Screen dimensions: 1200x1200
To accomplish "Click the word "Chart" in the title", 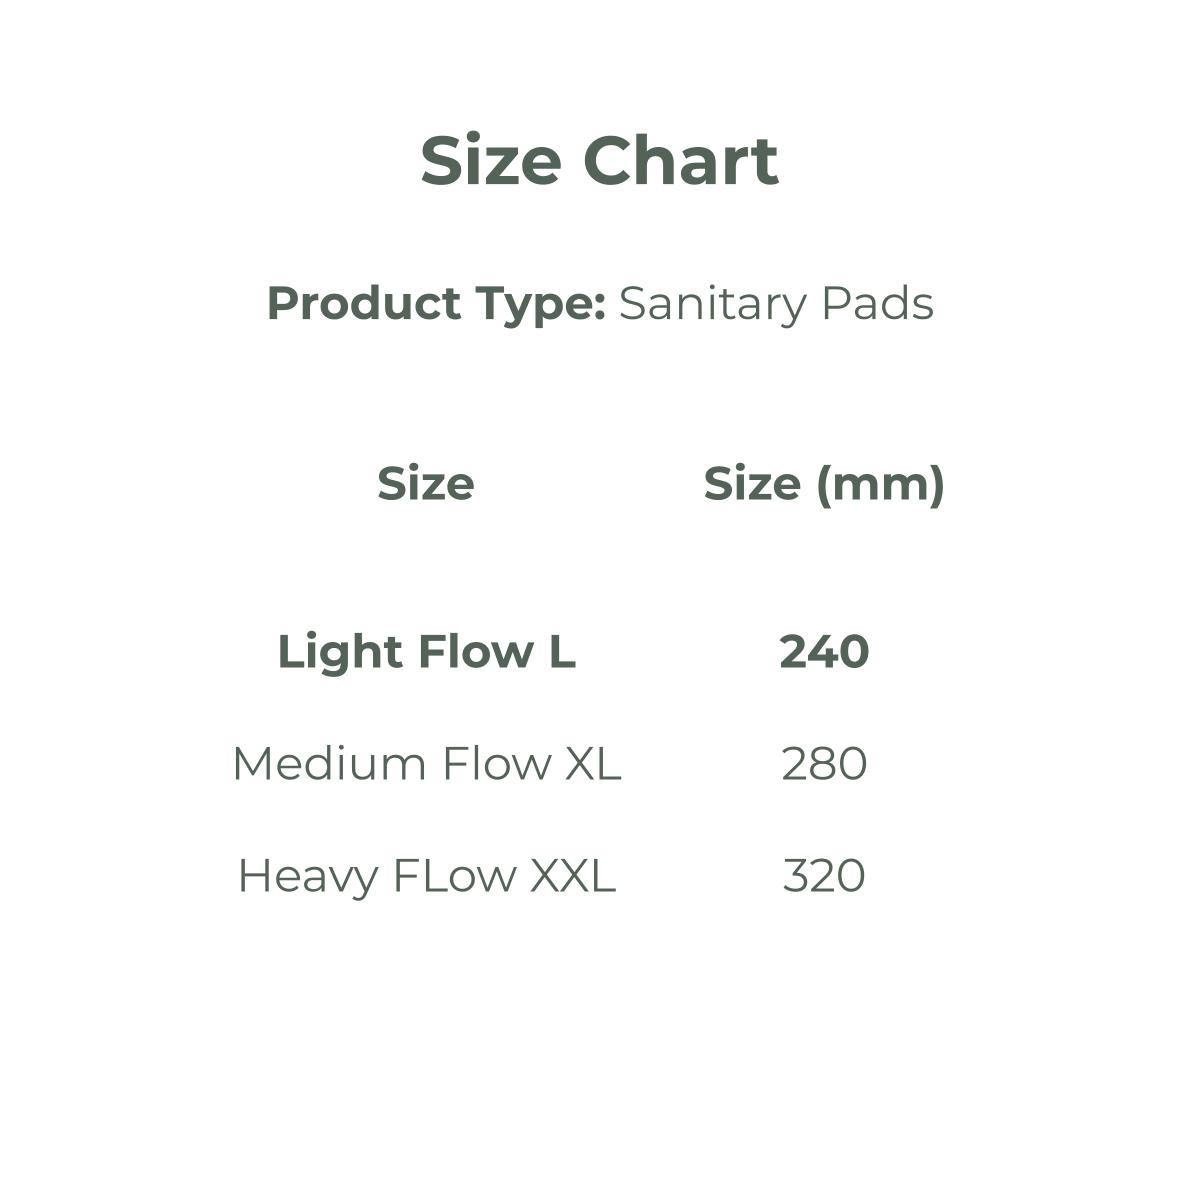I will pyautogui.click(x=680, y=161).
